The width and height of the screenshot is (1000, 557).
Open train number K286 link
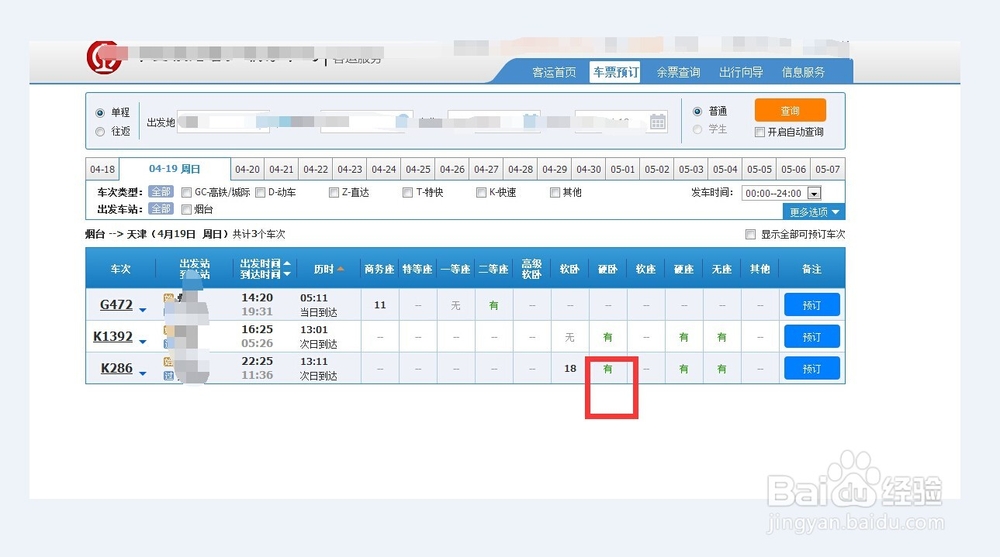[117, 368]
